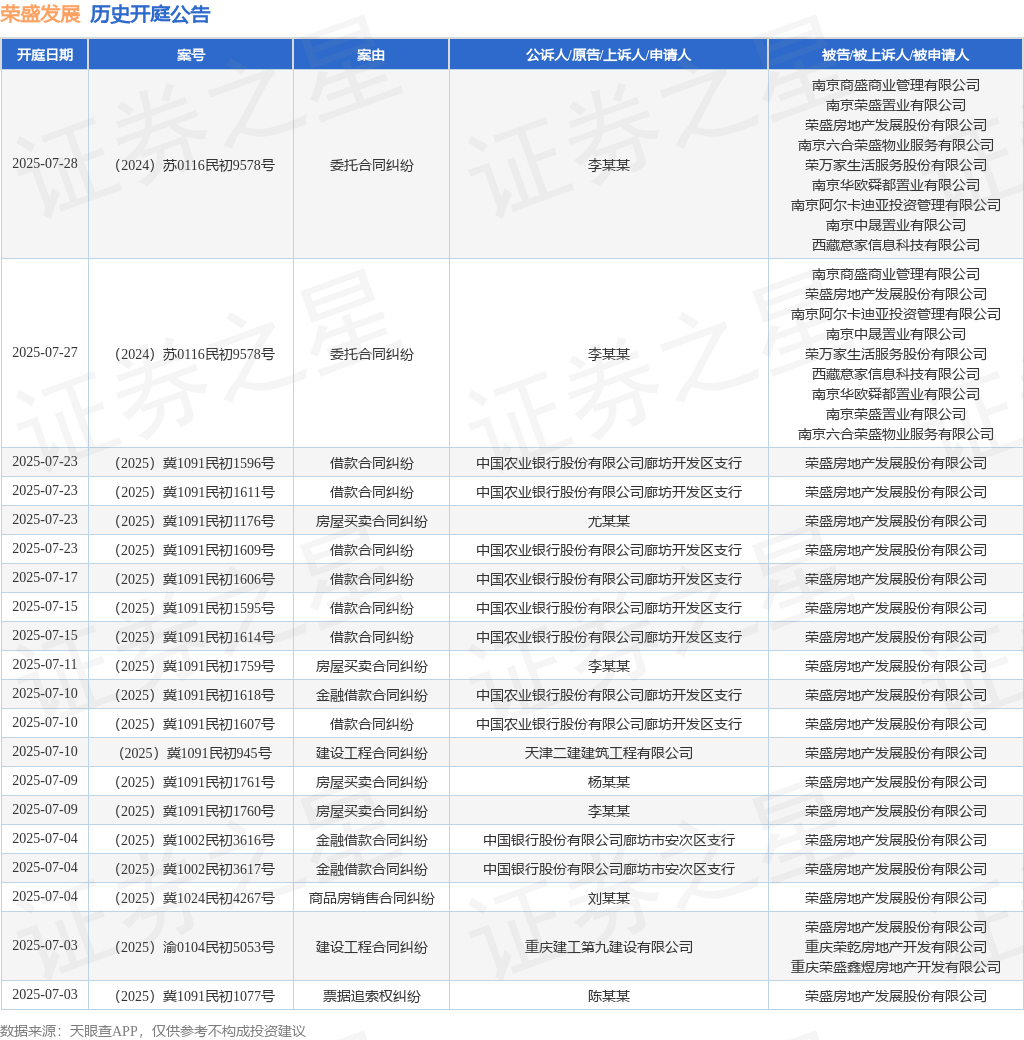
Task: Click case number 冀1091民初1760号
Action: (x=195, y=811)
